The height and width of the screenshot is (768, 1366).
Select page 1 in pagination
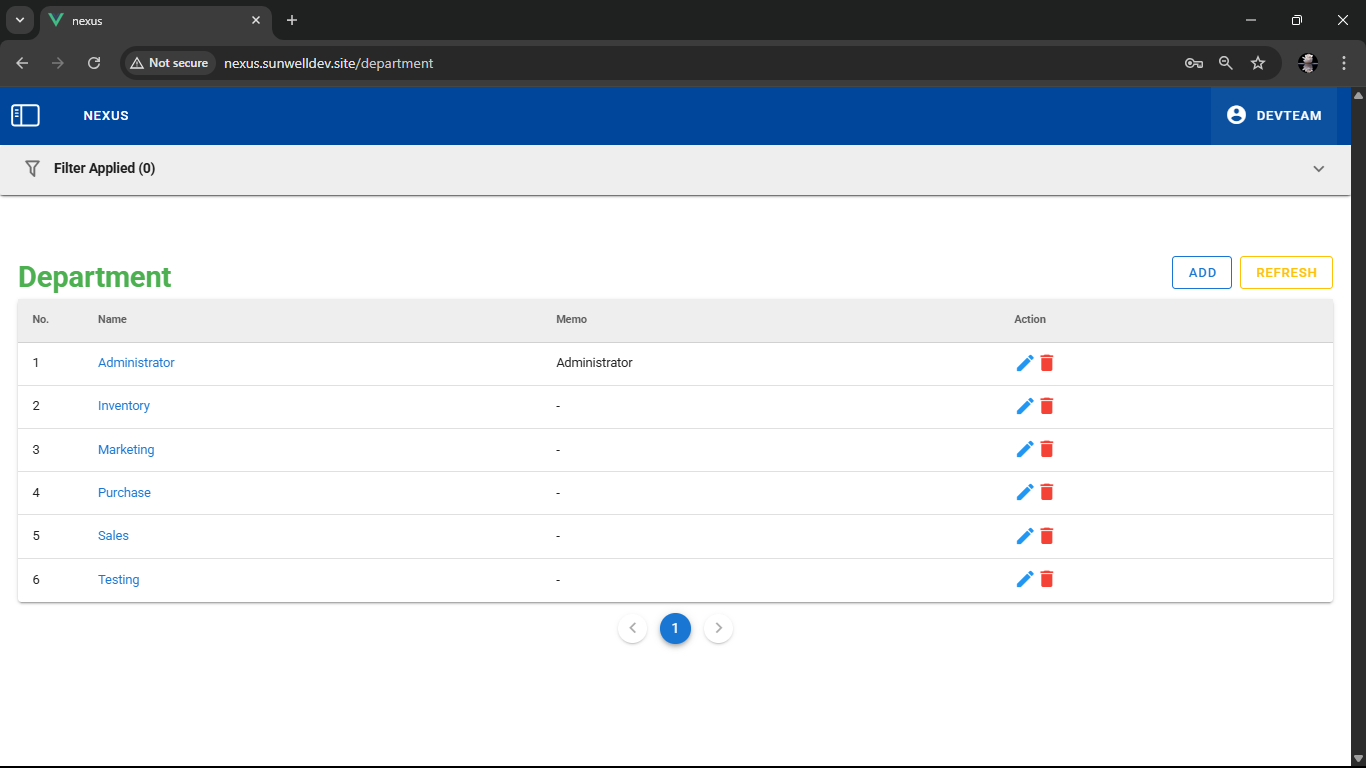point(675,628)
